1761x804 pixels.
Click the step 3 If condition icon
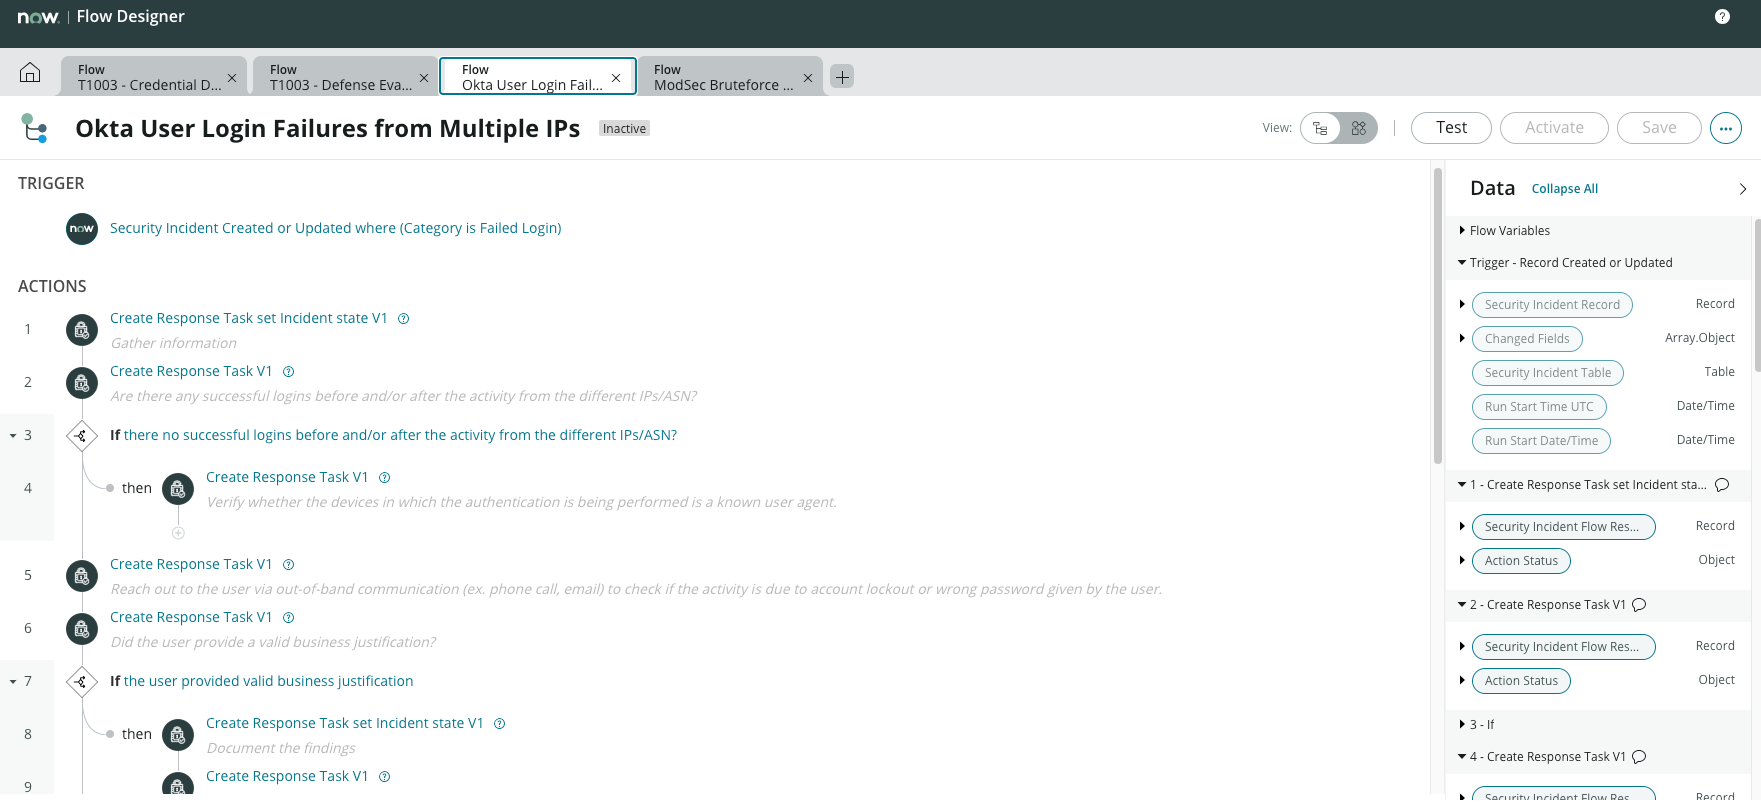[x=82, y=436]
